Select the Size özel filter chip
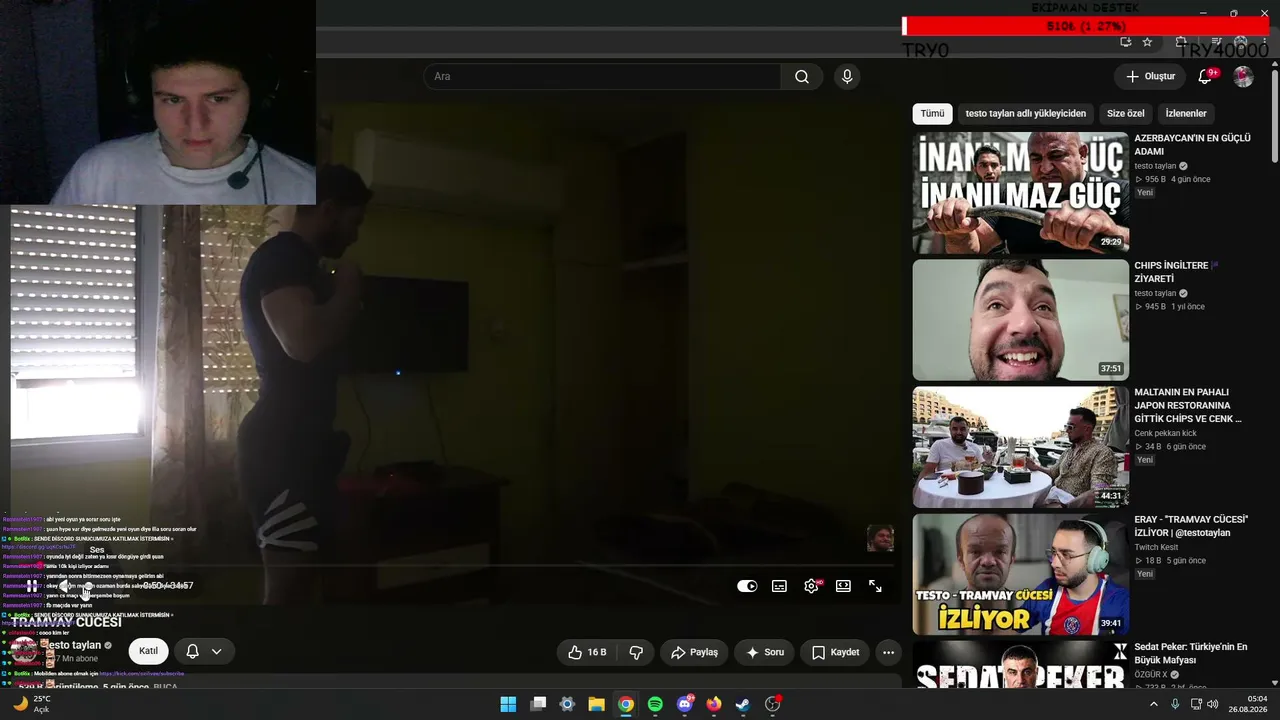The image size is (1280, 720). point(1125,114)
